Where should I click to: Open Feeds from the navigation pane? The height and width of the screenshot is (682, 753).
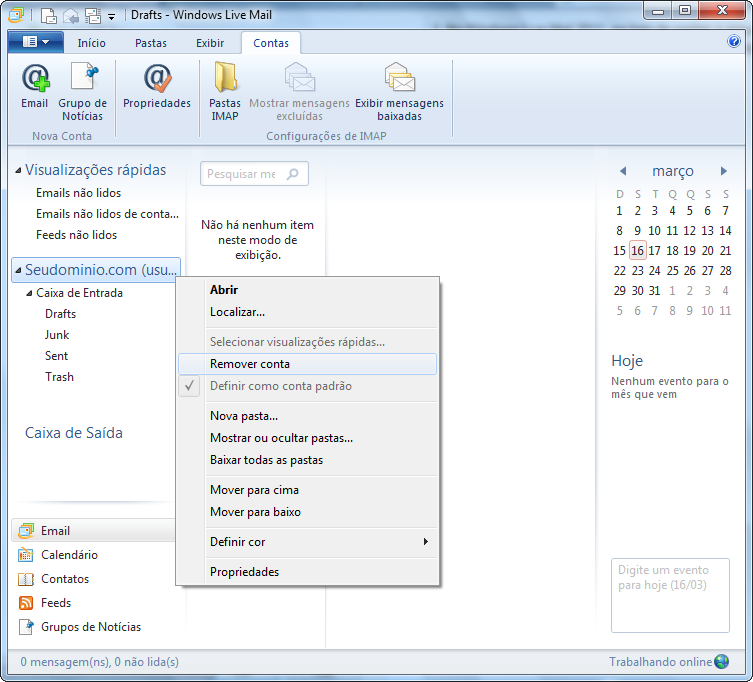tap(56, 603)
